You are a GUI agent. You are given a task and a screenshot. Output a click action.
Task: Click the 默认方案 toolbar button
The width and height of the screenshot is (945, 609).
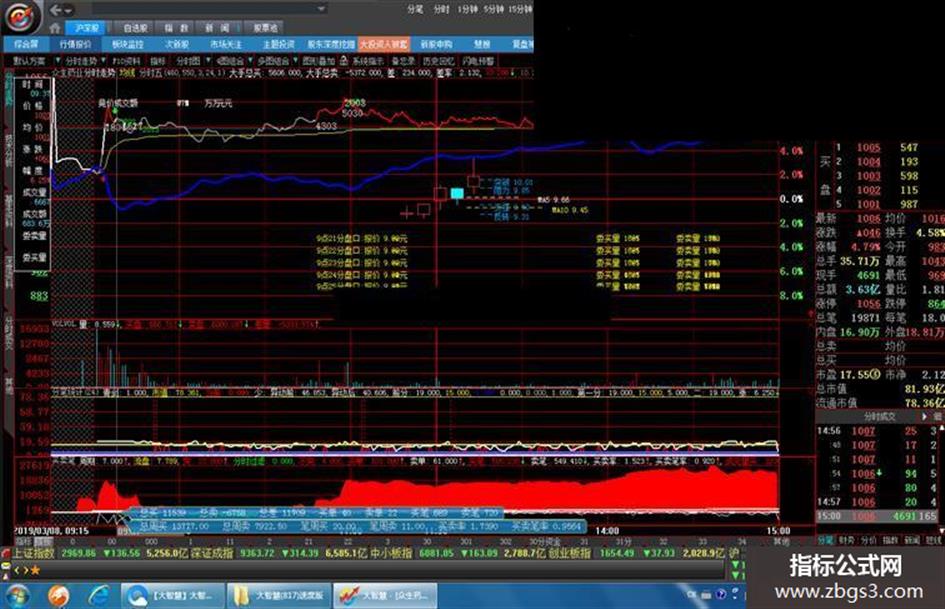[x=29, y=61]
